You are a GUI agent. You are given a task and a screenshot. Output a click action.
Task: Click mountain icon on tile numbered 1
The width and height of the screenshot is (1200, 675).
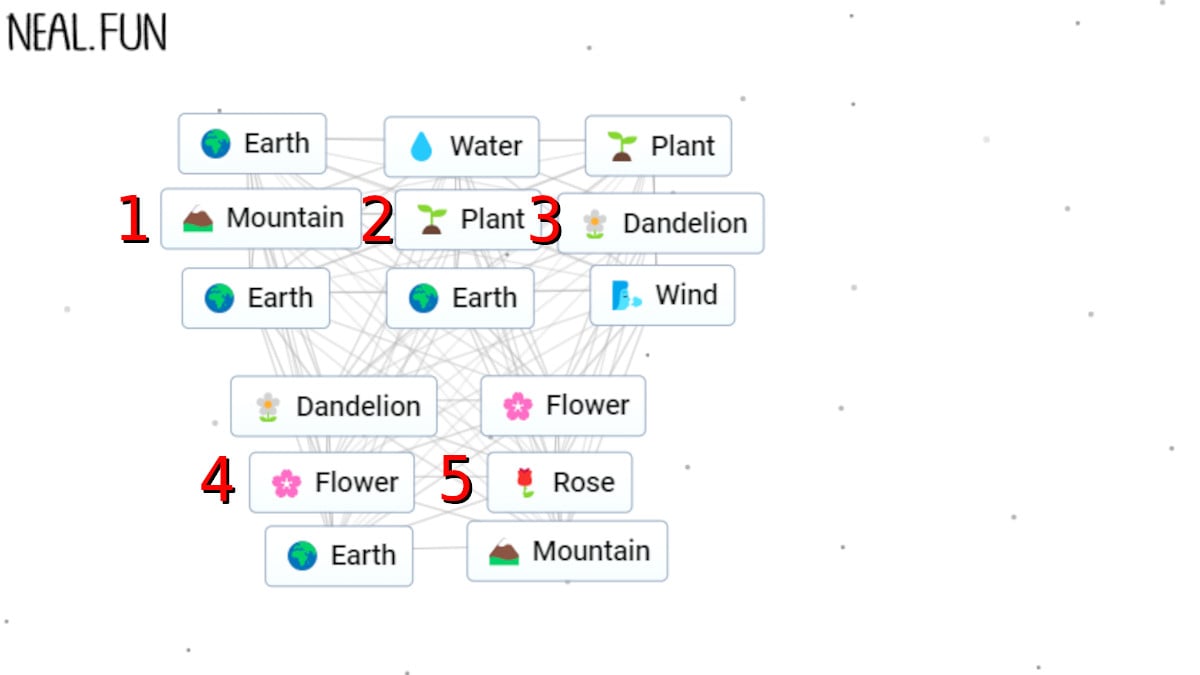pos(198,218)
